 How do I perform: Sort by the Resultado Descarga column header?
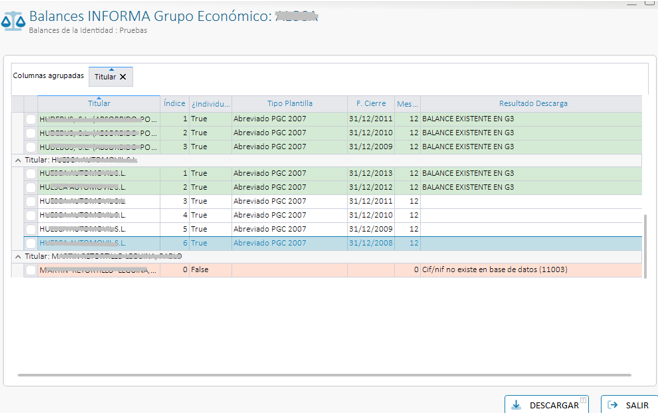pos(533,103)
